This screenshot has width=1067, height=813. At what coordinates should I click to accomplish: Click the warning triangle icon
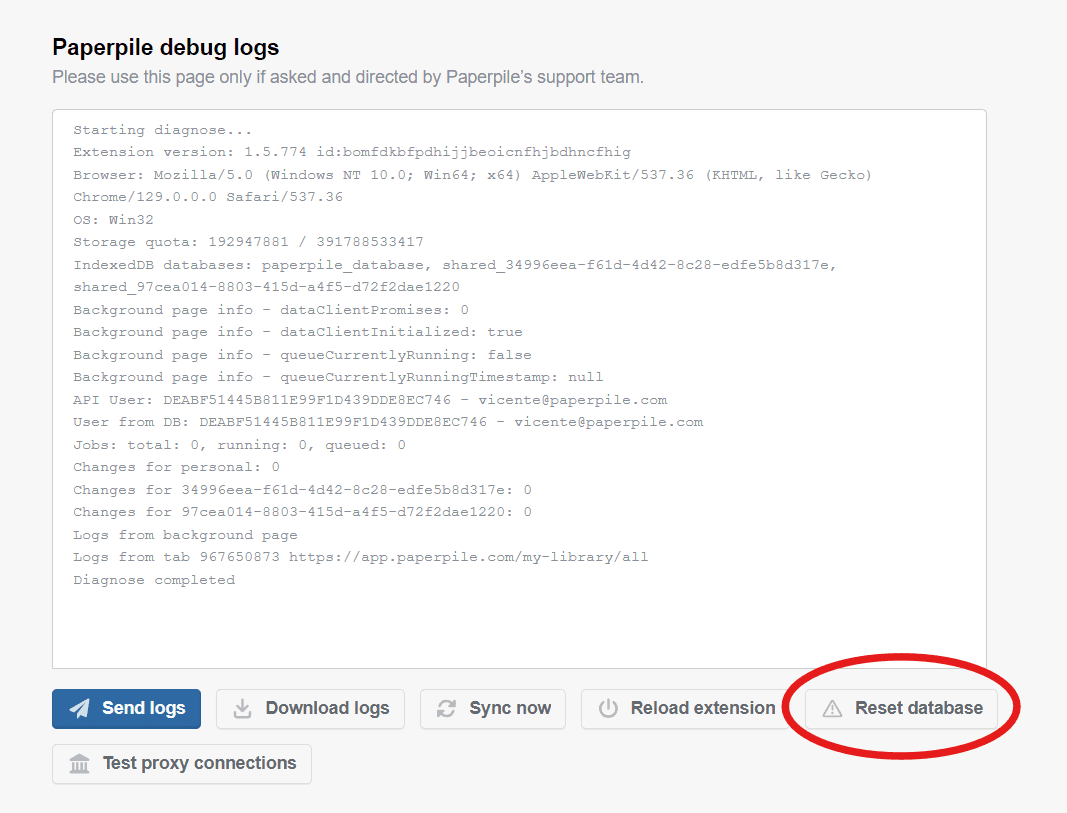(832, 709)
